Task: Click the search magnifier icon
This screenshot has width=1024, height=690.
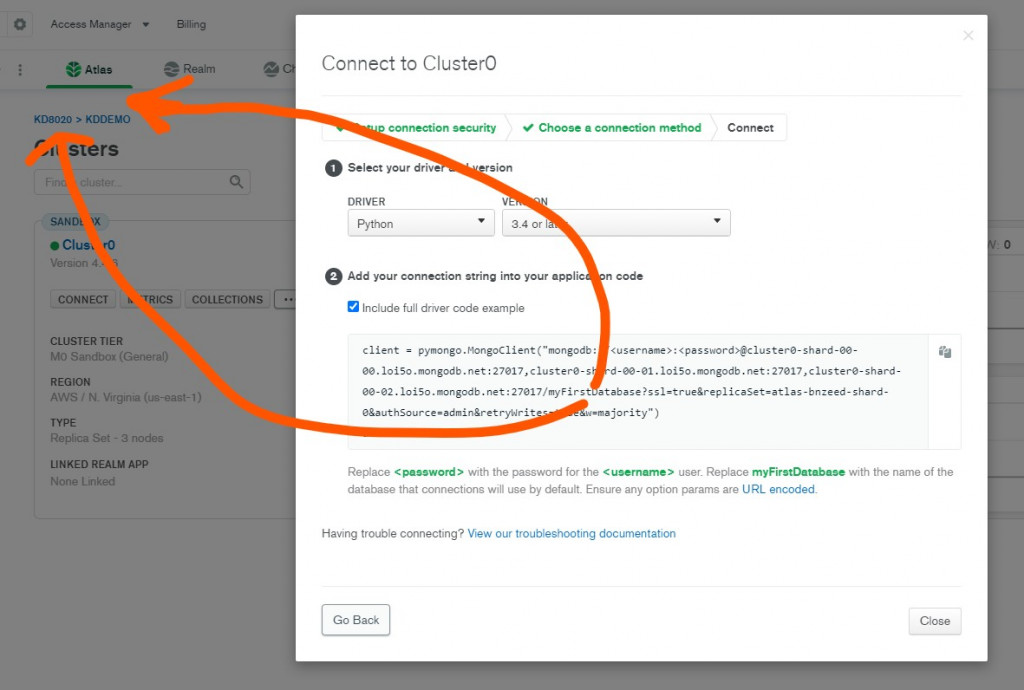Action: (x=236, y=182)
